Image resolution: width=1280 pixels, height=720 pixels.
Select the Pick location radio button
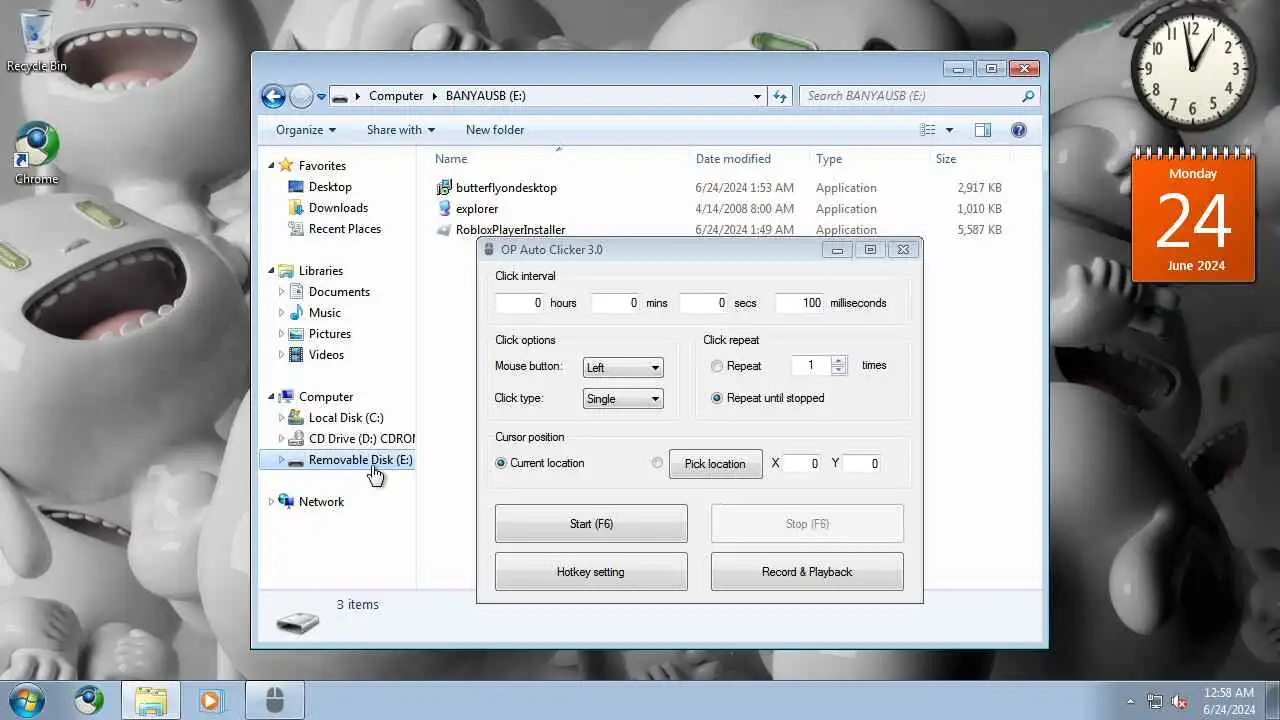(657, 463)
